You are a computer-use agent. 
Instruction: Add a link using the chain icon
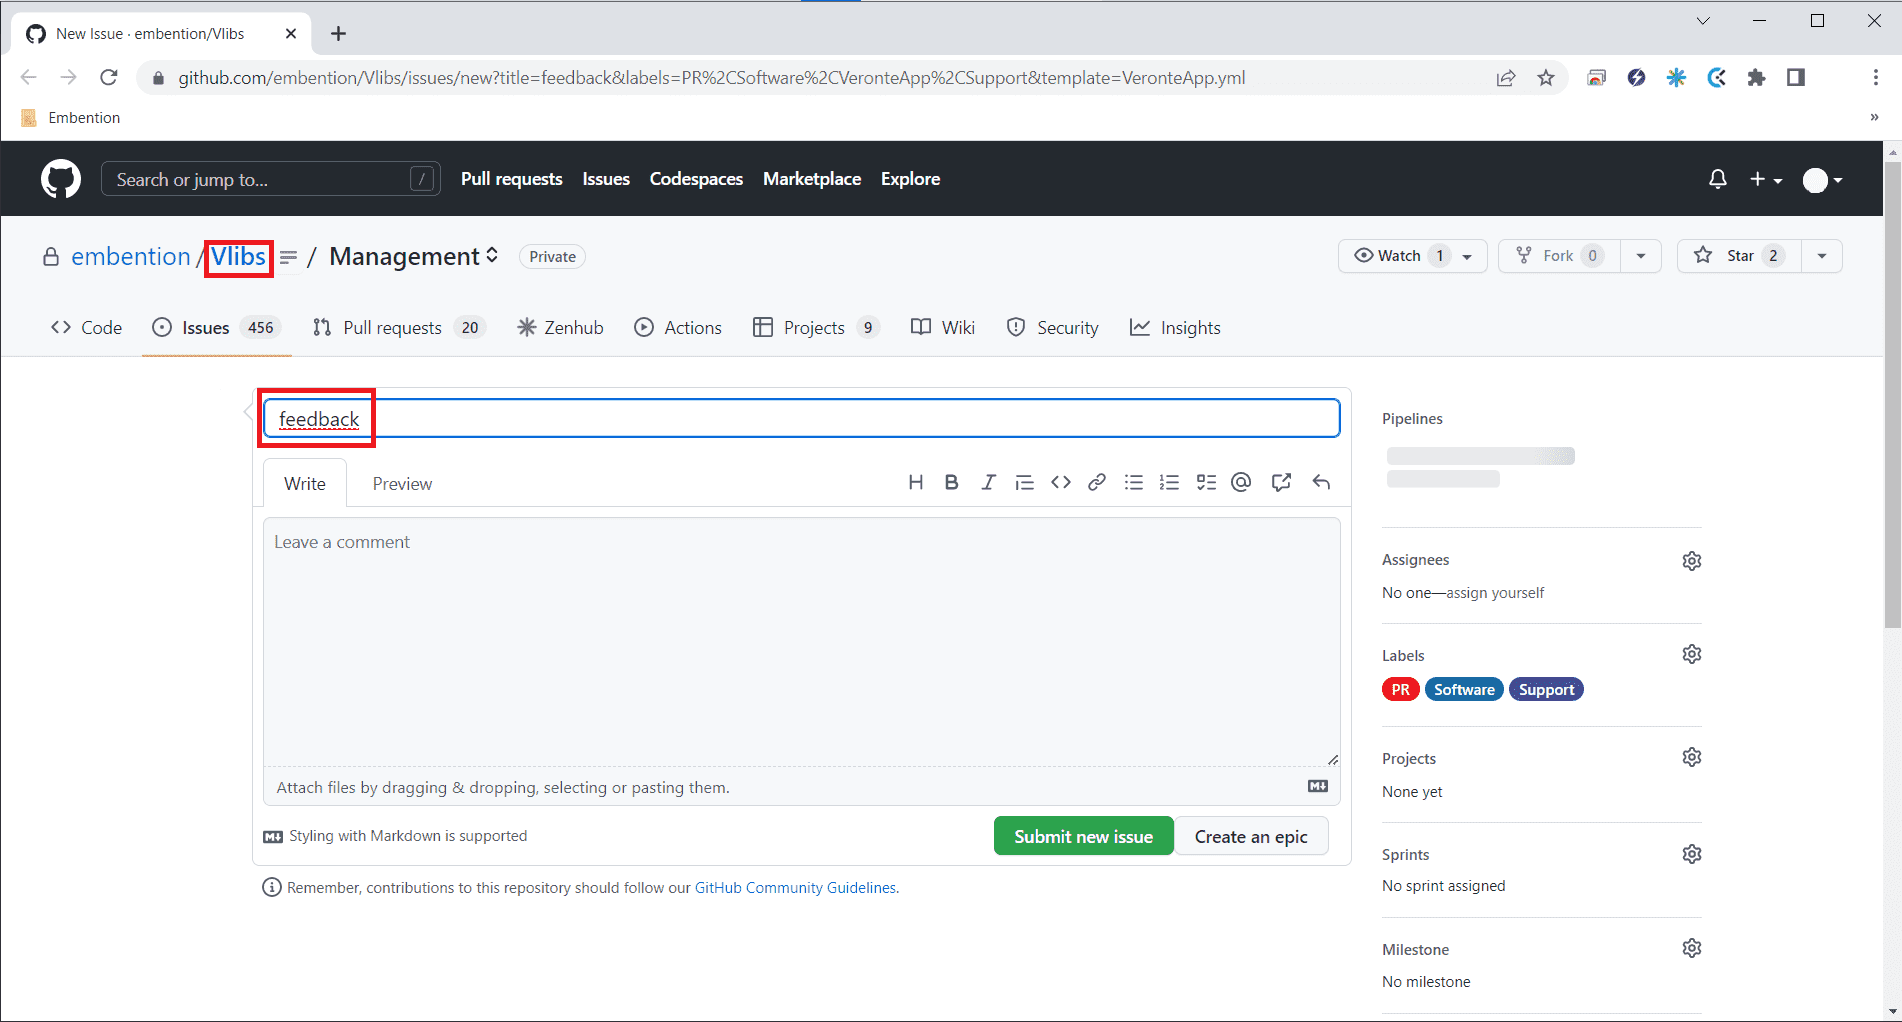coord(1097,483)
